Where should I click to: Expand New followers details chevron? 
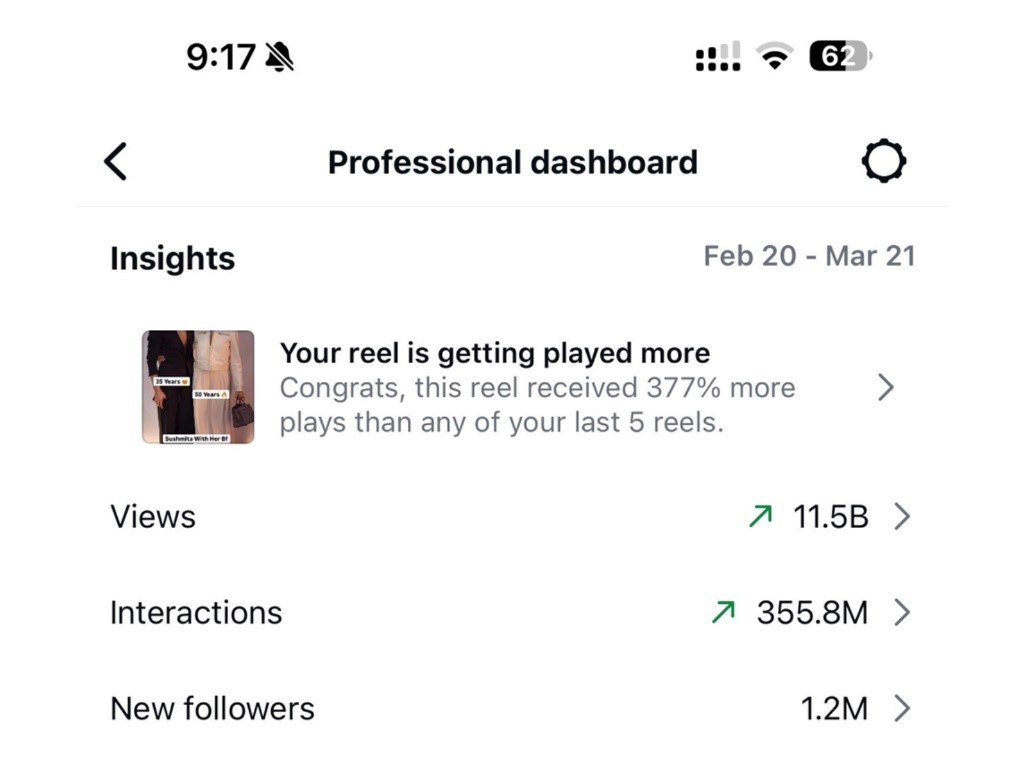[x=902, y=708]
